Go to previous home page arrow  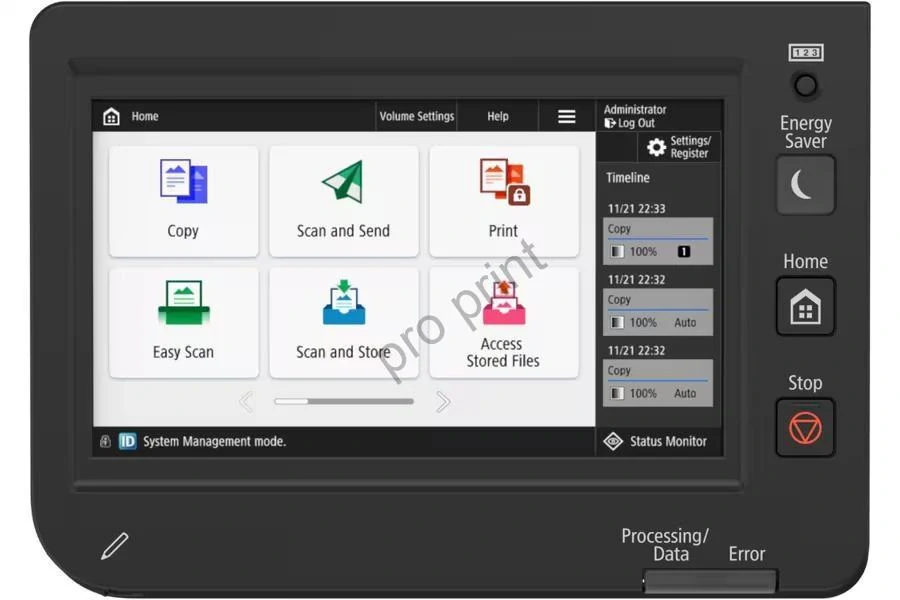pyautogui.click(x=247, y=402)
